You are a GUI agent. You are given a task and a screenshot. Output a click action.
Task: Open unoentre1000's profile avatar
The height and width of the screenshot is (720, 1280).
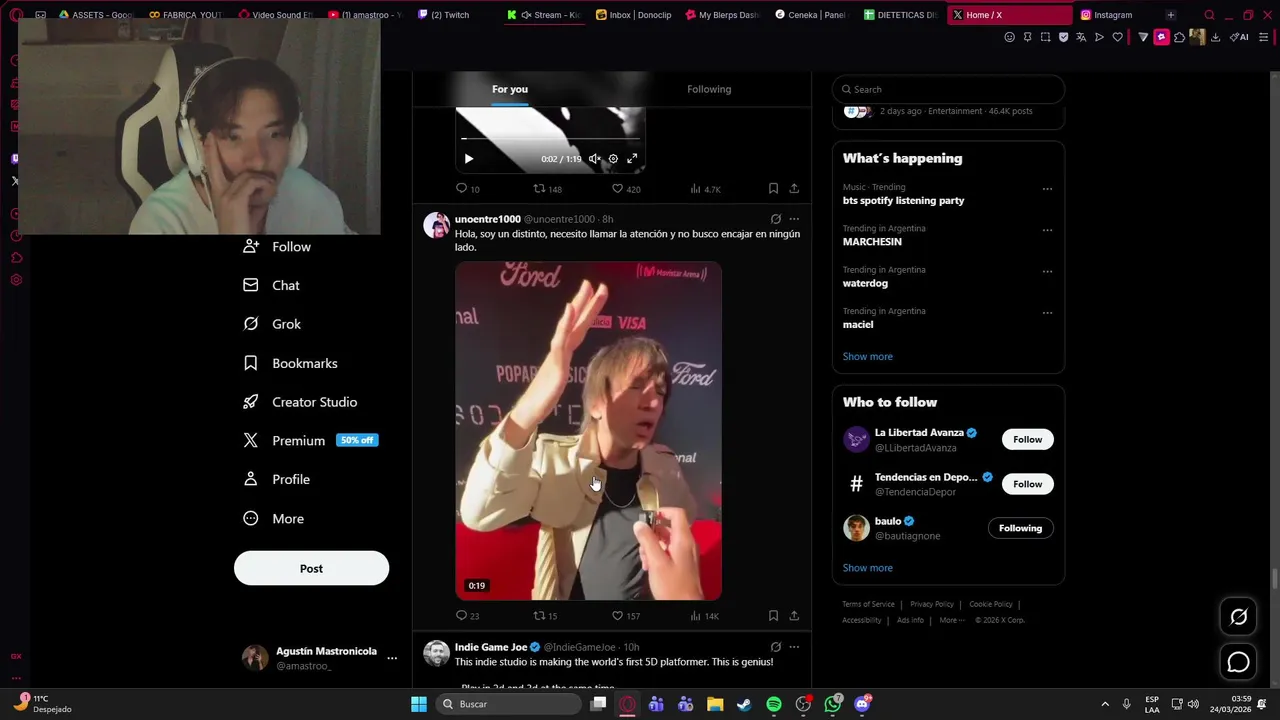point(436,225)
